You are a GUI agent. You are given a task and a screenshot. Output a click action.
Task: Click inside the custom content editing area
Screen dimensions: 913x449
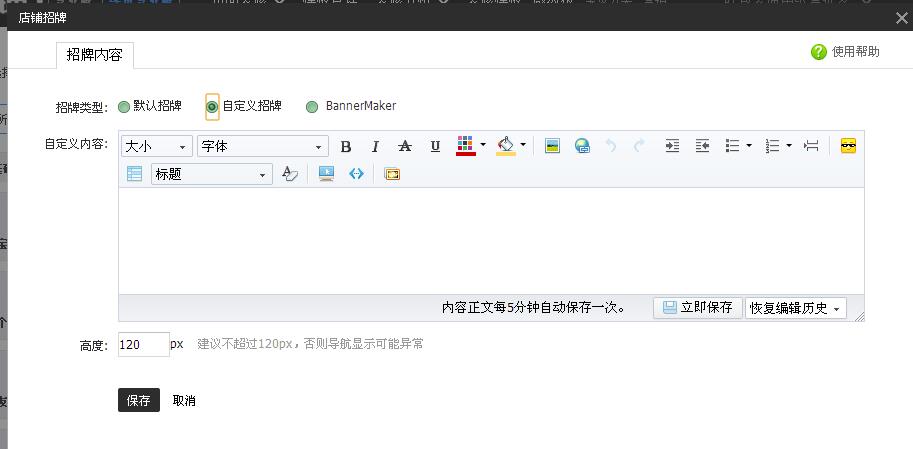coord(491,241)
